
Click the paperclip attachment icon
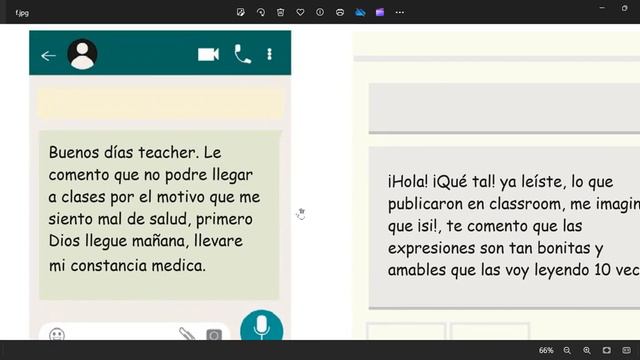click(x=187, y=334)
